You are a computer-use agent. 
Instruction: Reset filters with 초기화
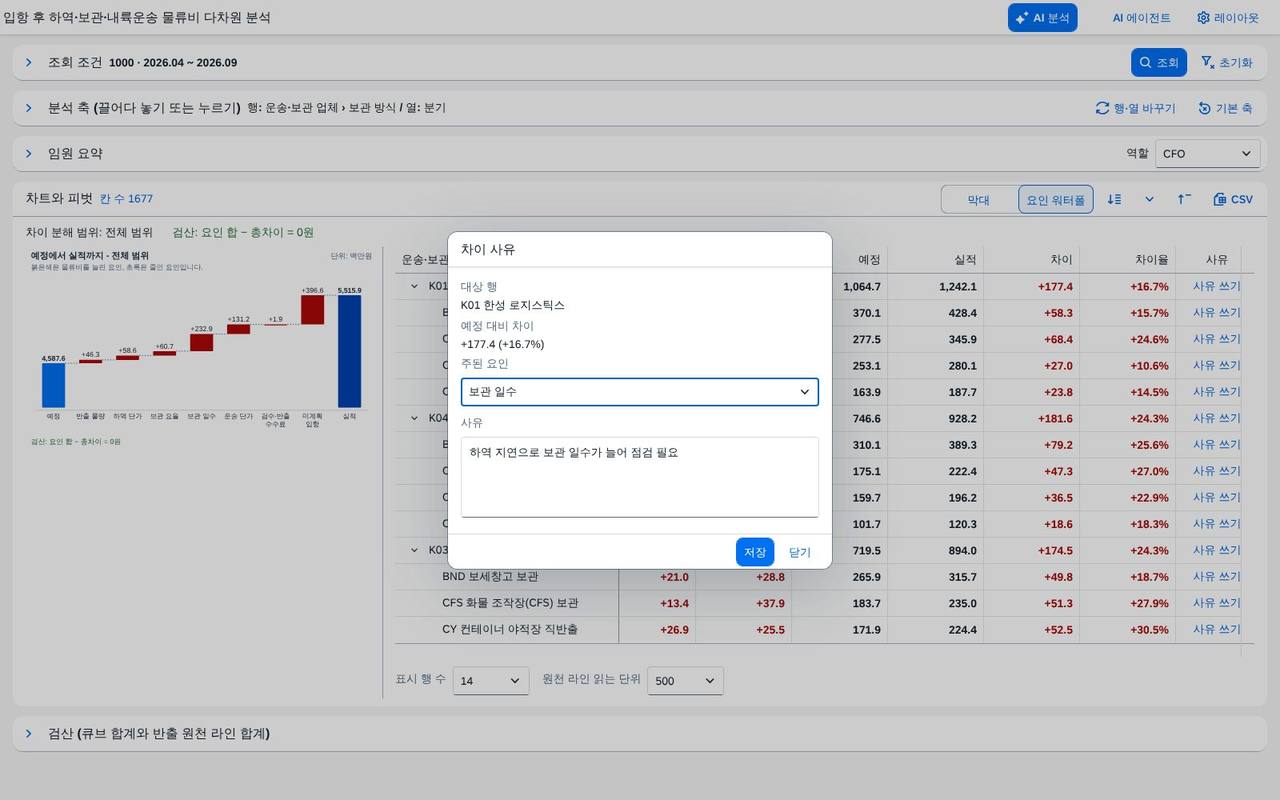click(x=1226, y=62)
